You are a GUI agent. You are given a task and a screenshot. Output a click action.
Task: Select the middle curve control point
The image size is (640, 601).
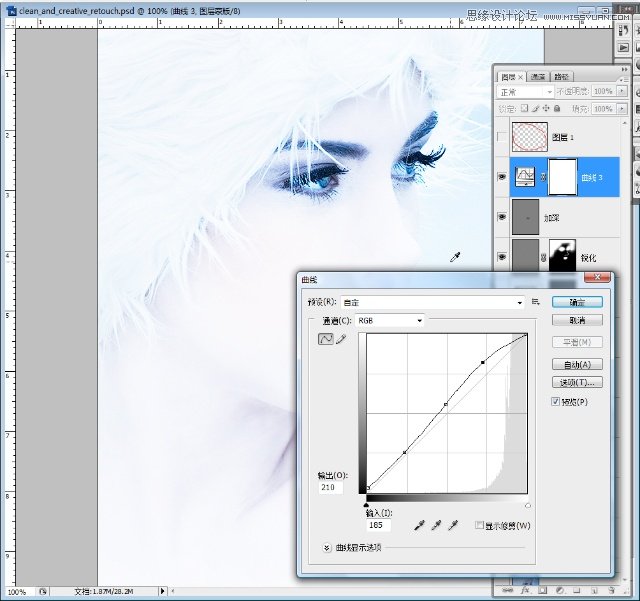[446, 404]
